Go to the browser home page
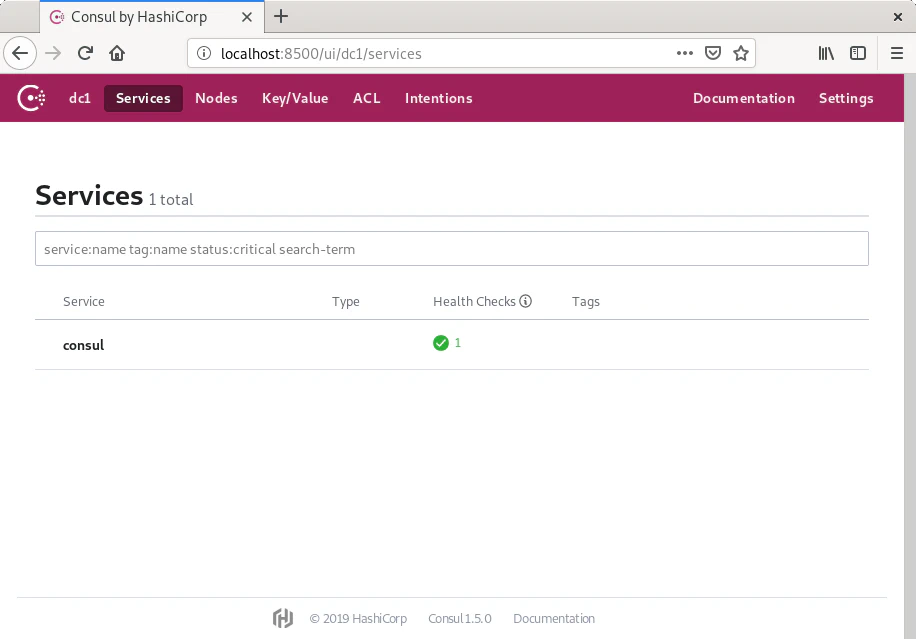916x639 pixels. (x=117, y=53)
